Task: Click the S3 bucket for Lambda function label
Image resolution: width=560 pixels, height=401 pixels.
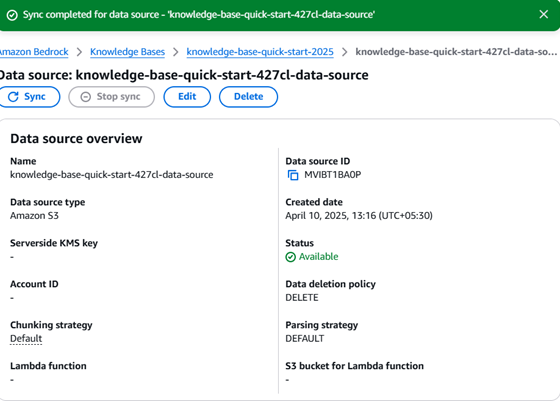Action: 355,366
